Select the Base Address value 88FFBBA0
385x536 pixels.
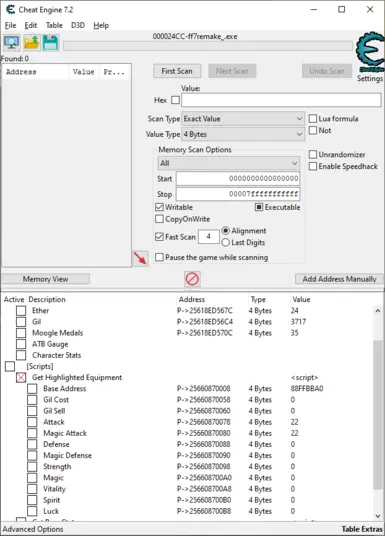tap(307, 389)
